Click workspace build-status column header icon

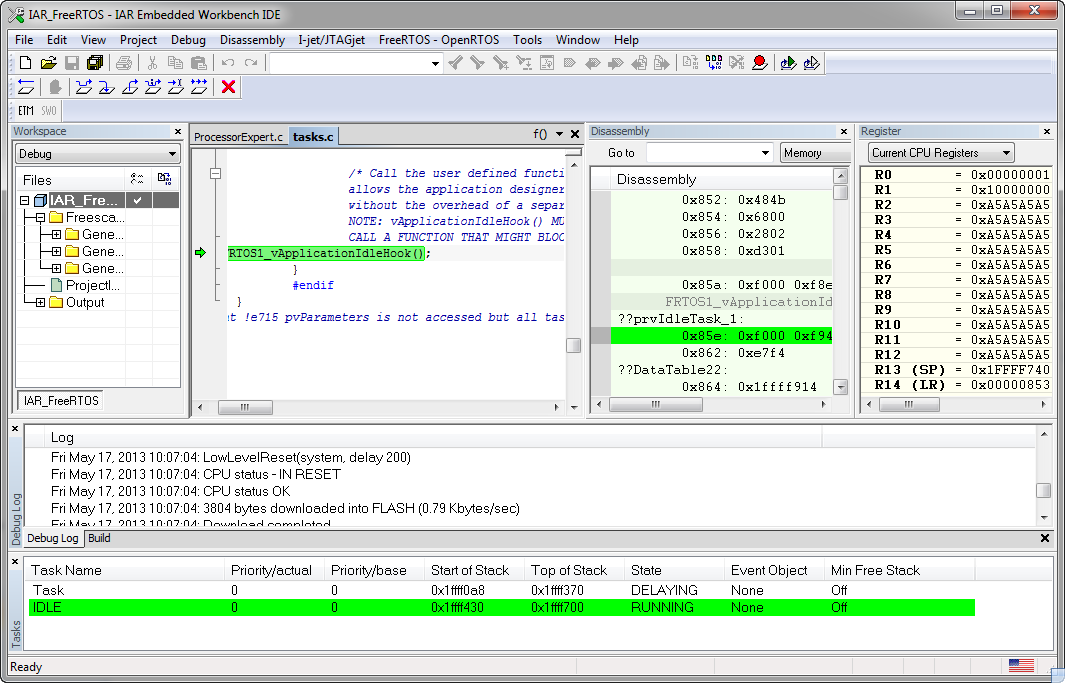pyautogui.click(x=164, y=179)
